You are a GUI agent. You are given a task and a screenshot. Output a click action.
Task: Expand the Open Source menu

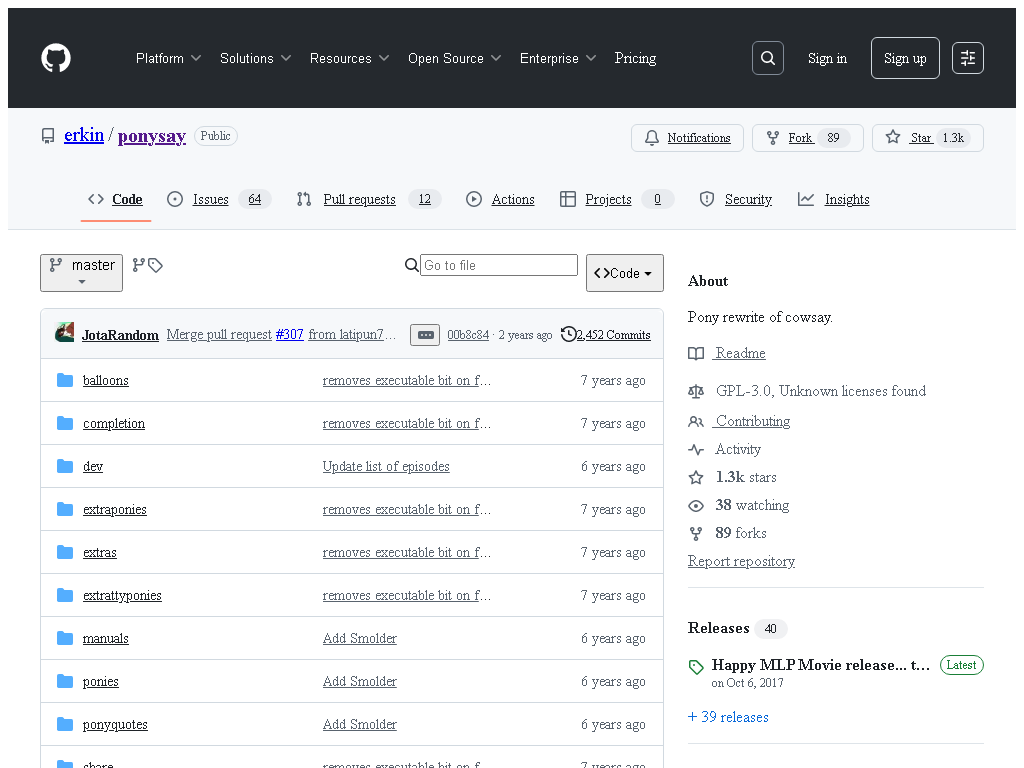tap(455, 58)
